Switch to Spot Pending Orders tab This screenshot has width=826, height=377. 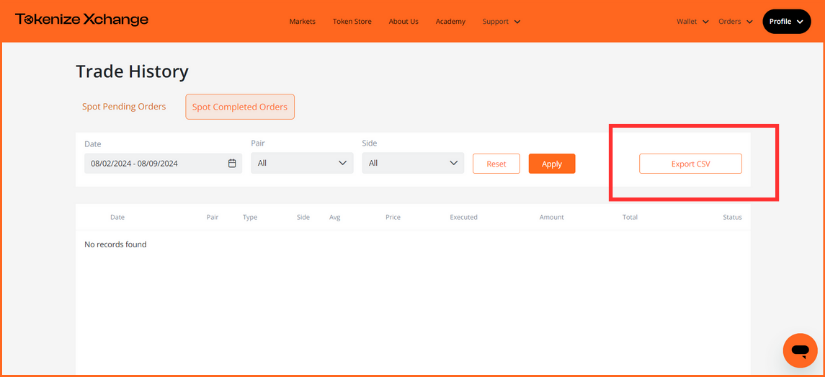point(124,107)
